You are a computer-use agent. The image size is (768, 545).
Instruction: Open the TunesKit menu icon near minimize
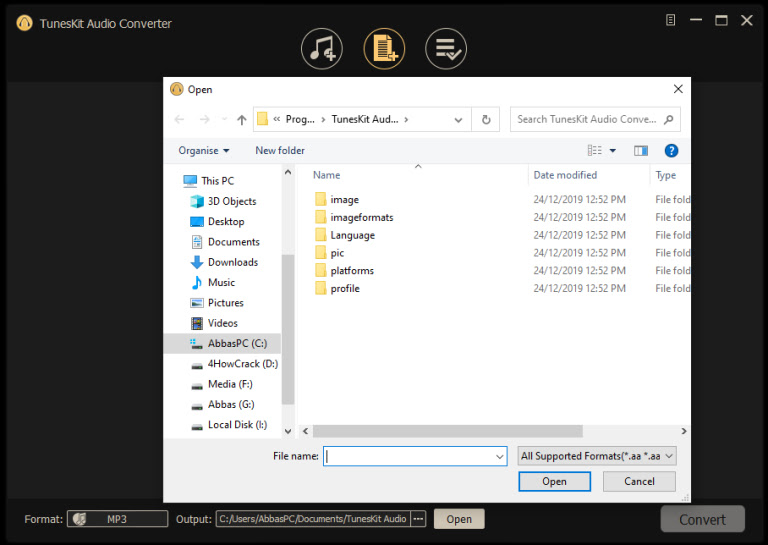(671, 20)
